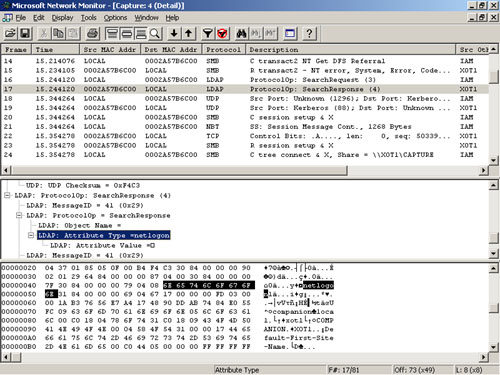Click hex row at offset 00000070
This screenshot has width=500, height=375.
pyautogui.click(x=168, y=312)
